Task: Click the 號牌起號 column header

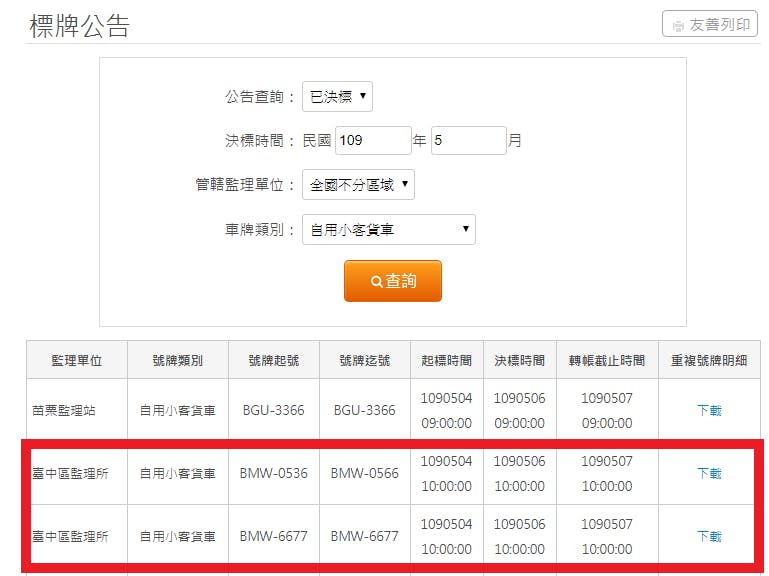Action: coord(273,360)
